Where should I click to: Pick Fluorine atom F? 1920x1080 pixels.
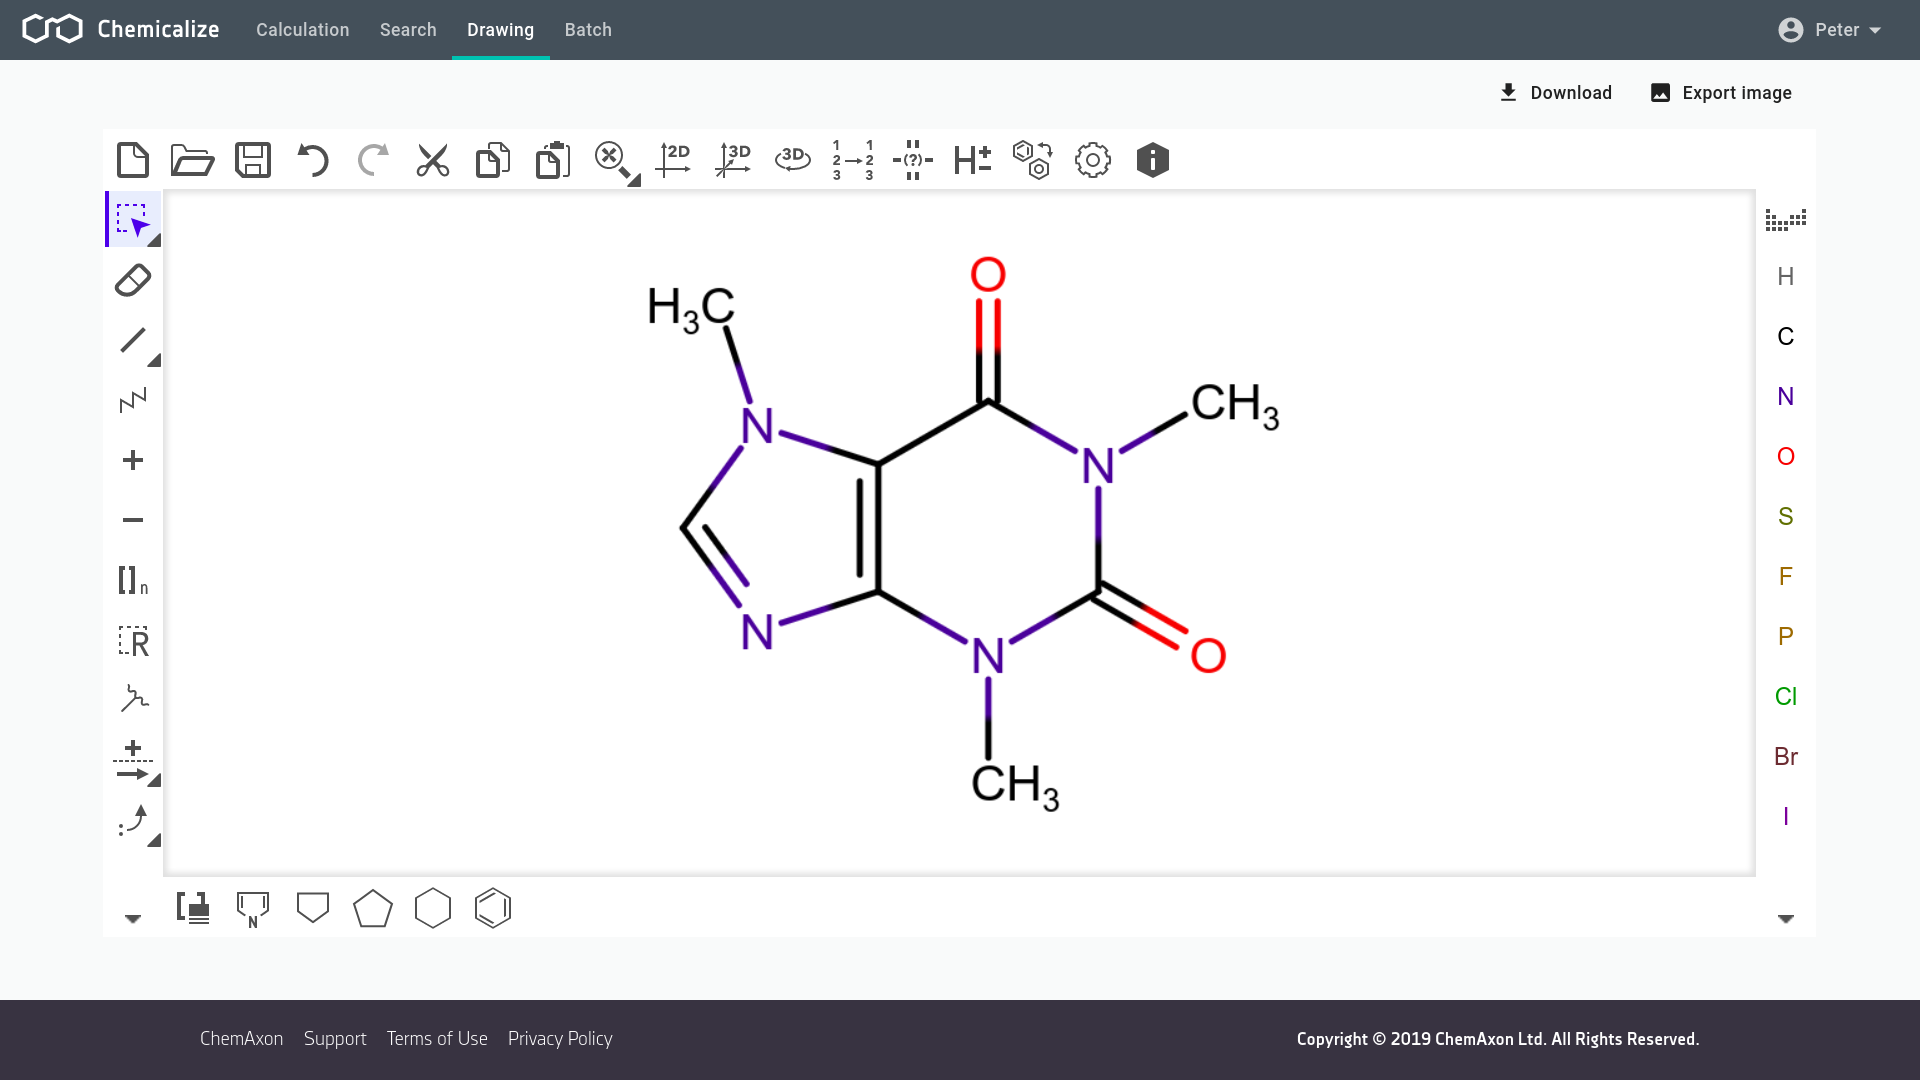[x=1786, y=576]
